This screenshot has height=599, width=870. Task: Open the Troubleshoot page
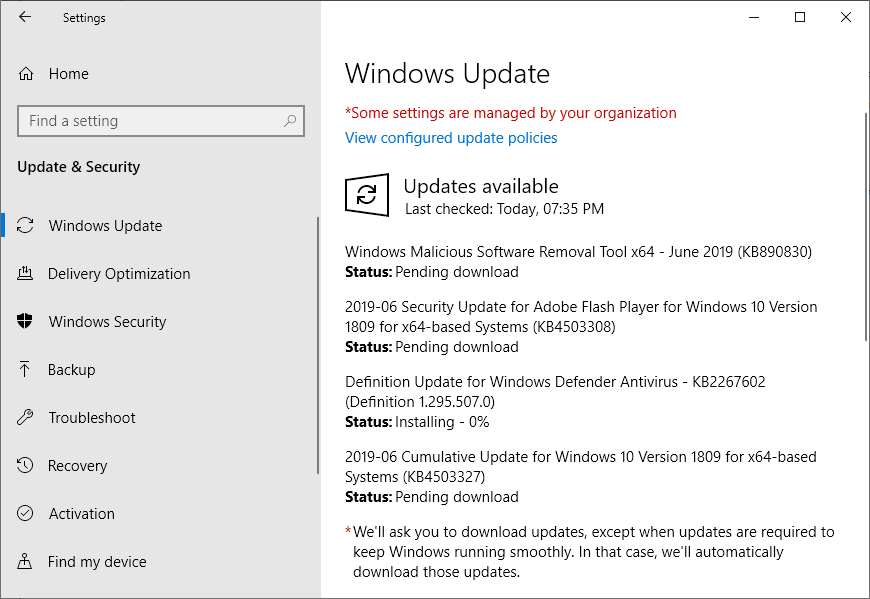click(x=92, y=418)
